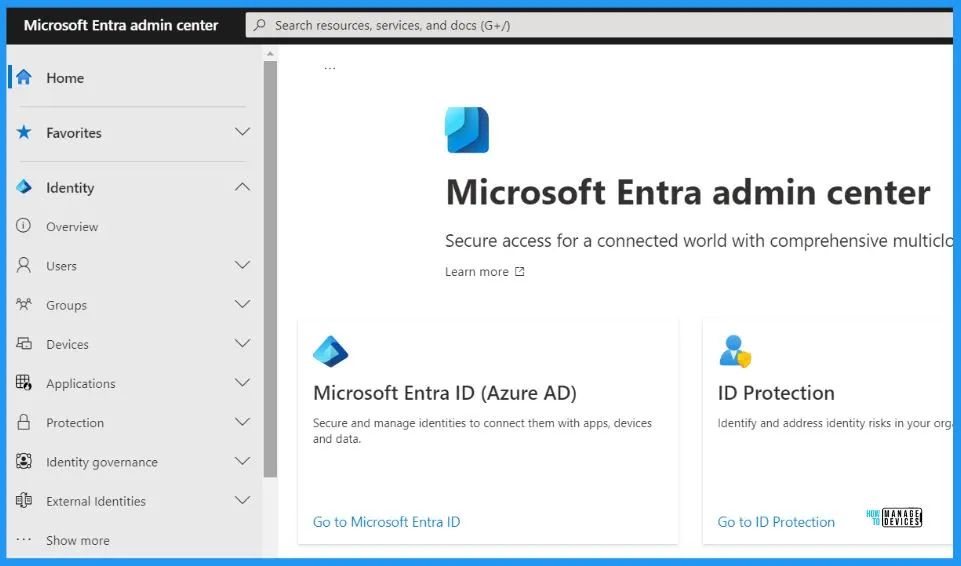Click the Learn more external link icon
This screenshot has height=566, width=961.
[x=519, y=271]
